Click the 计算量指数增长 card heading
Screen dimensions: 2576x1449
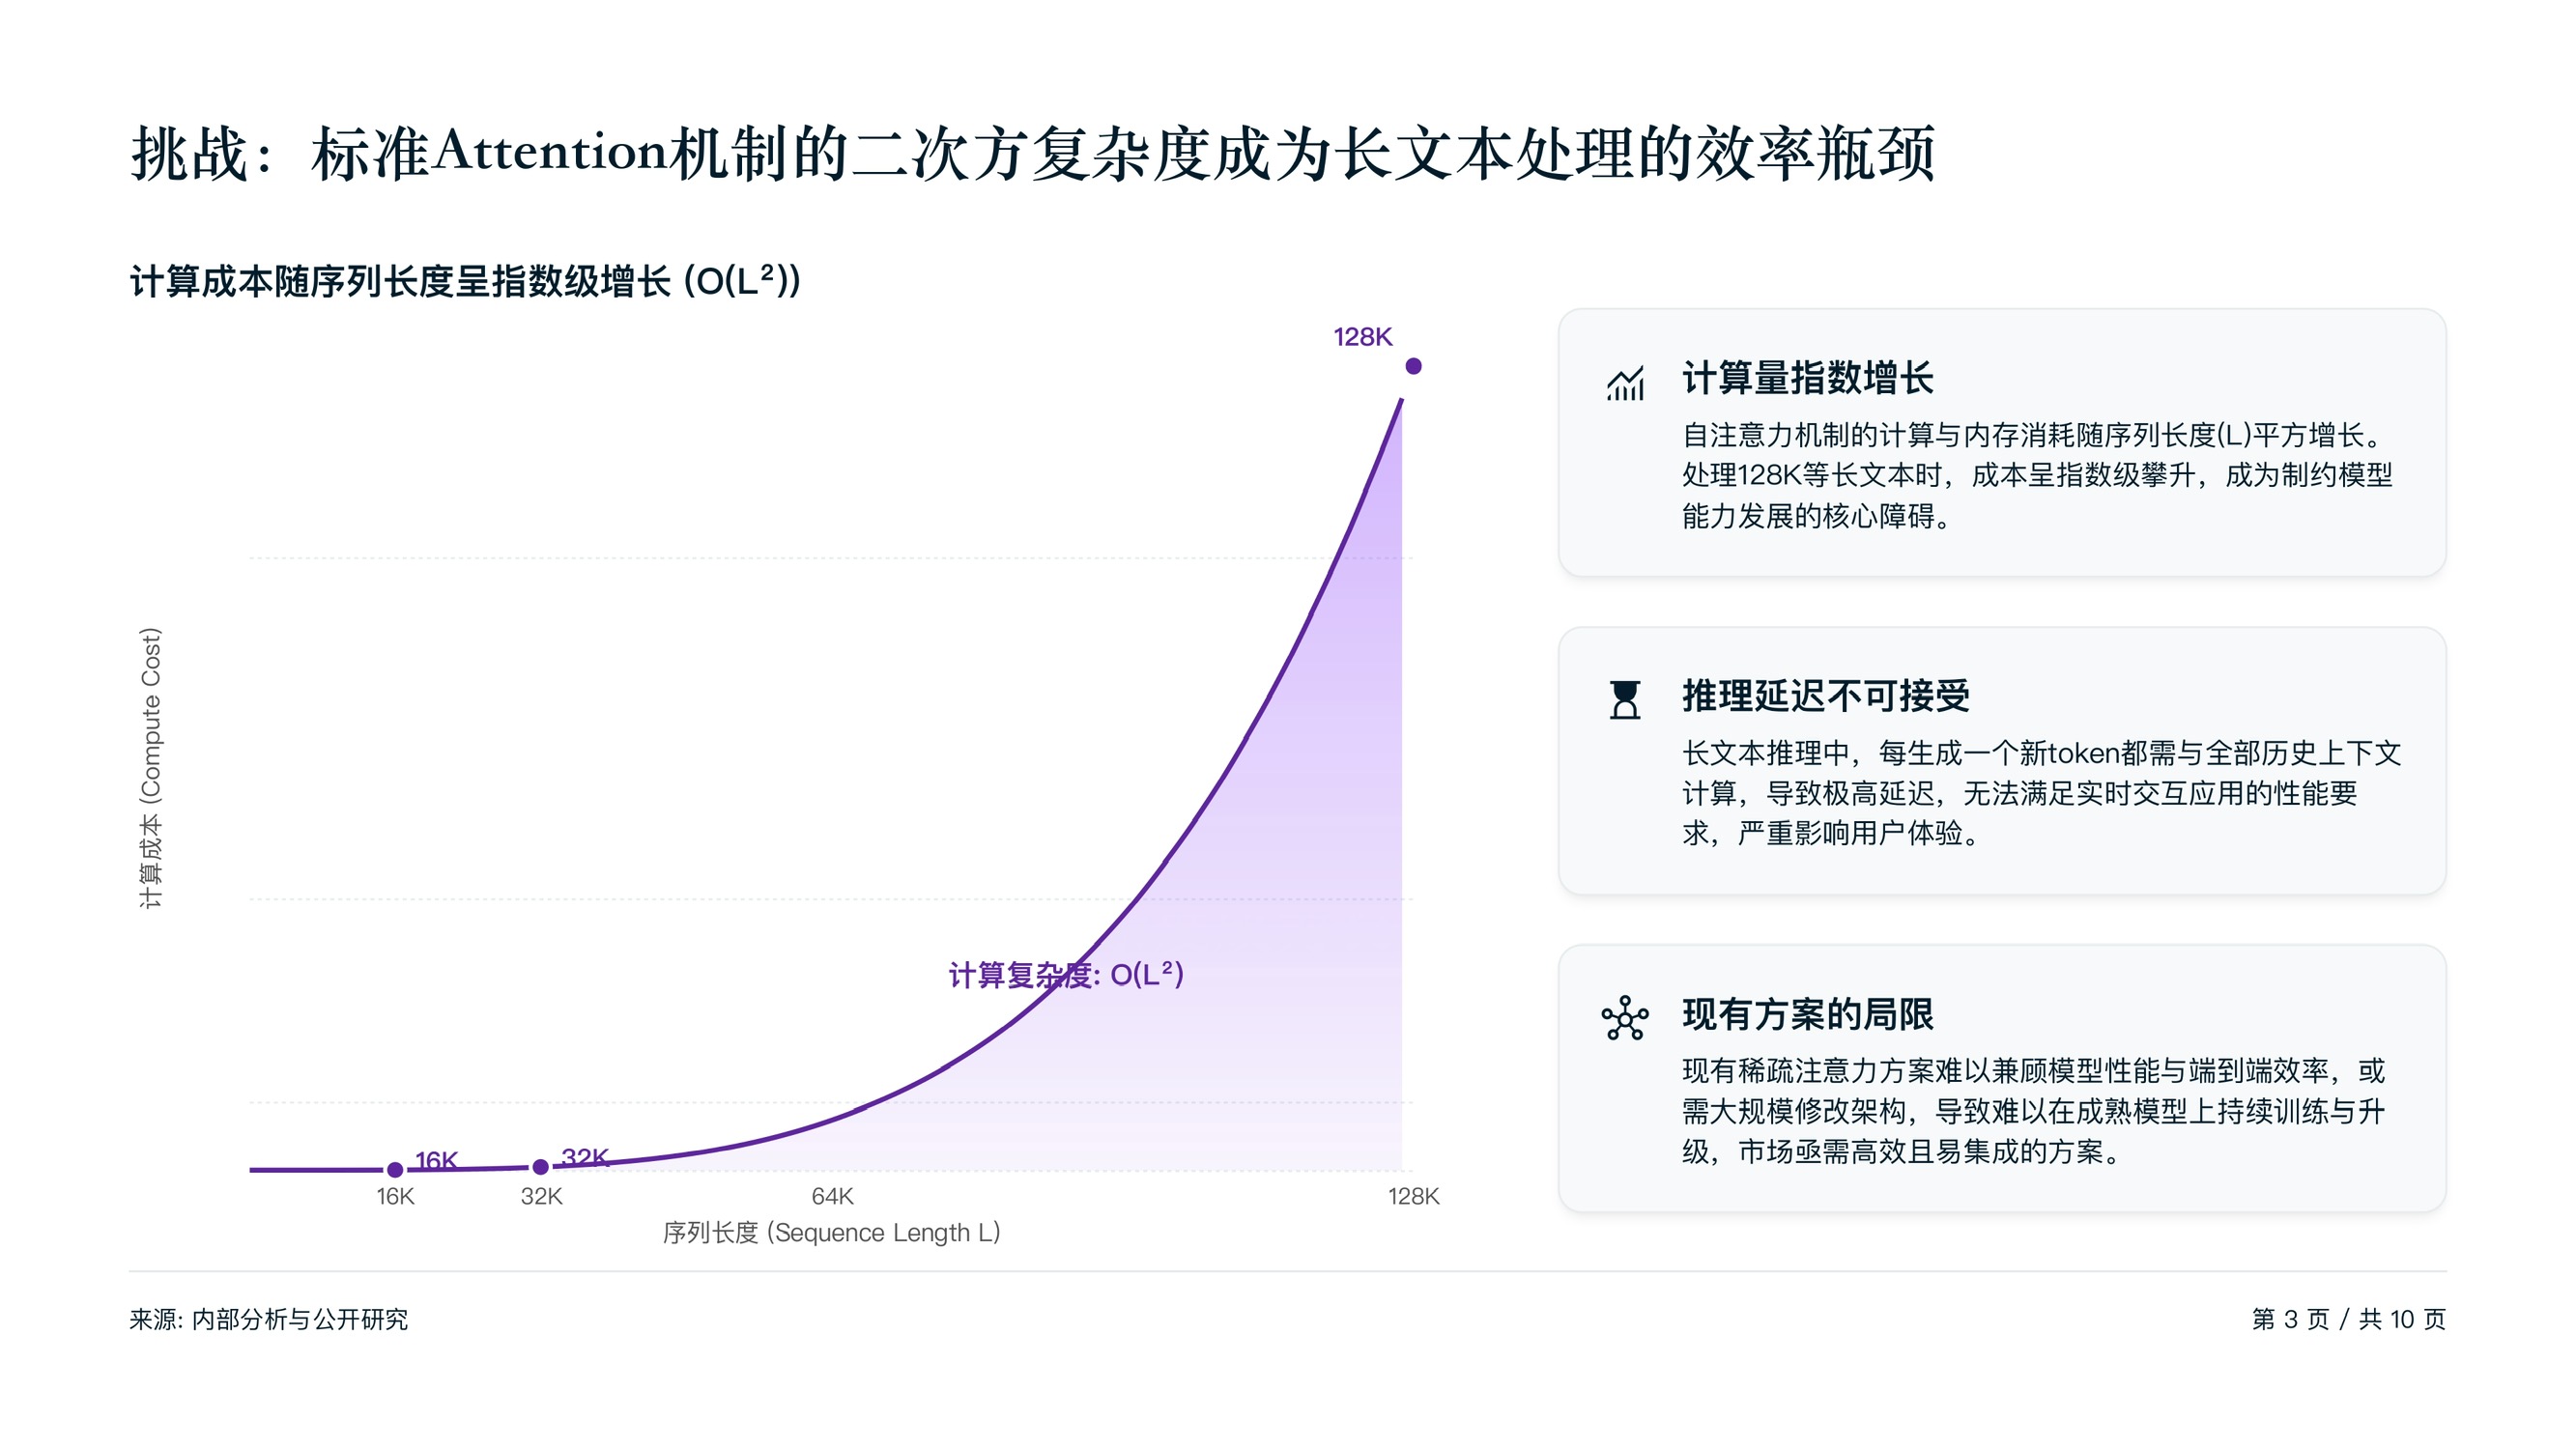[x=1807, y=378]
